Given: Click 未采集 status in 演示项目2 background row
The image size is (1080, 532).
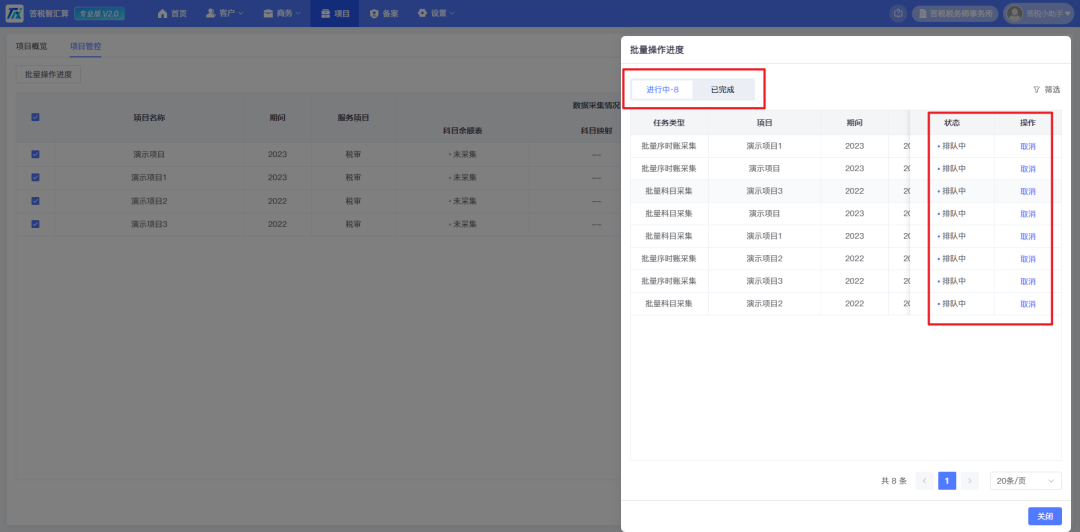Looking at the screenshot, I should click(x=462, y=201).
